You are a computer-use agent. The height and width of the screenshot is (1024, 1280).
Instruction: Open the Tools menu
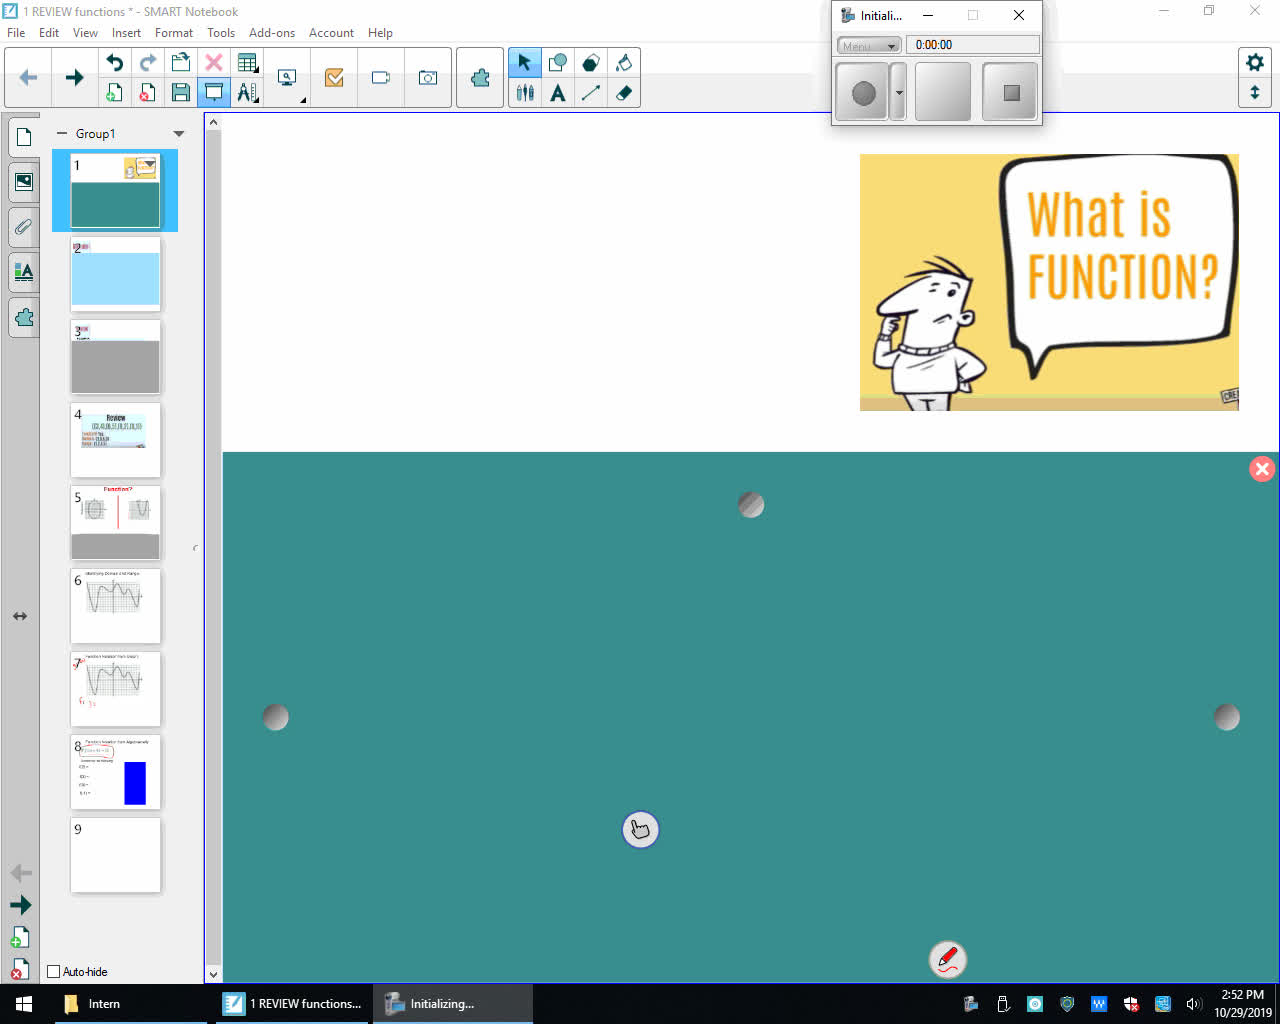(221, 33)
